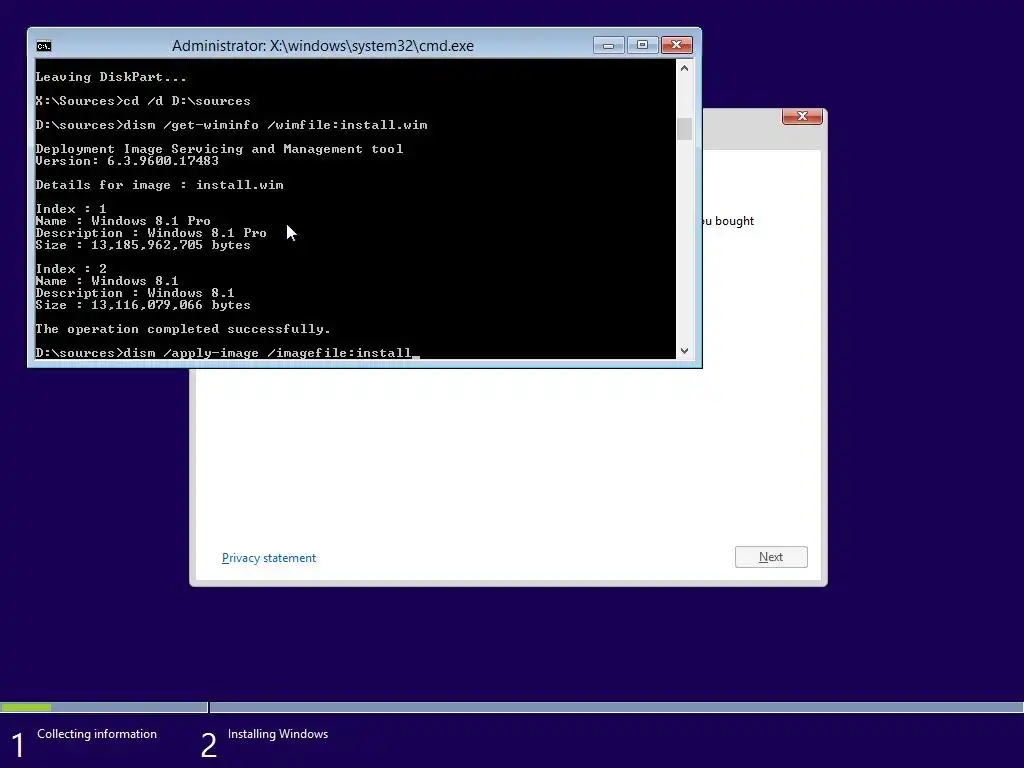Click the 'Index : 1' line
Image resolution: width=1024 pixels, height=768 pixels.
[71, 209]
